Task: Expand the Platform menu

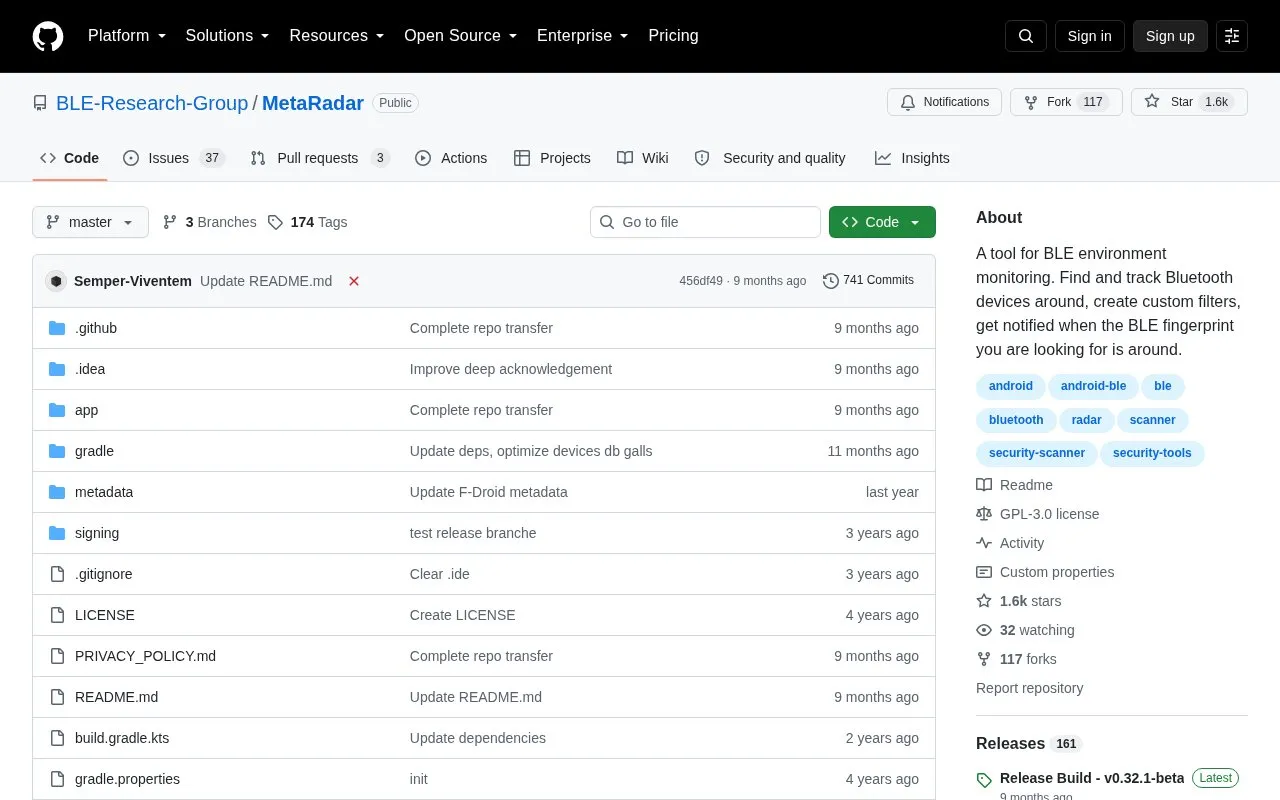Action: click(x=129, y=36)
